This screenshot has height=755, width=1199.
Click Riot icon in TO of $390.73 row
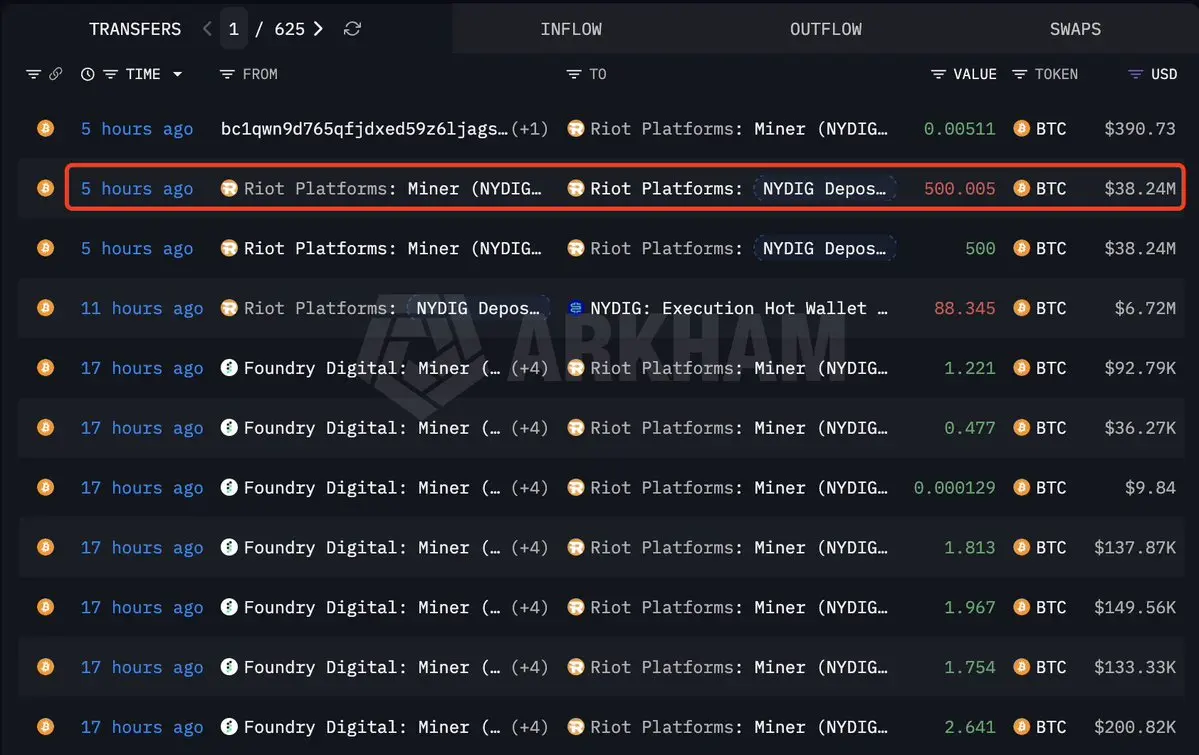pos(576,129)
